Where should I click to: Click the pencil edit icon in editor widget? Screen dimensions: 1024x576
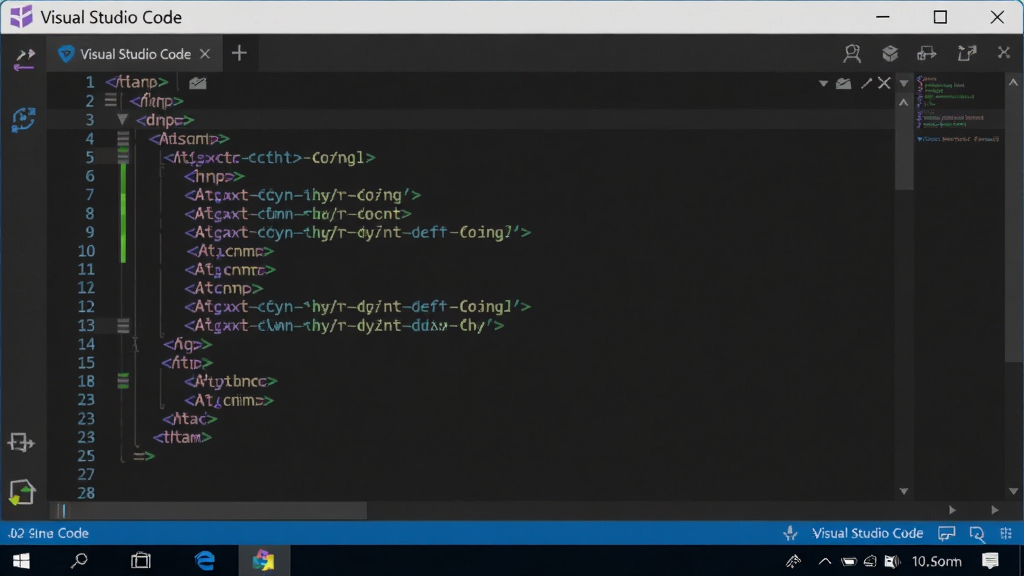pos(866,84)
